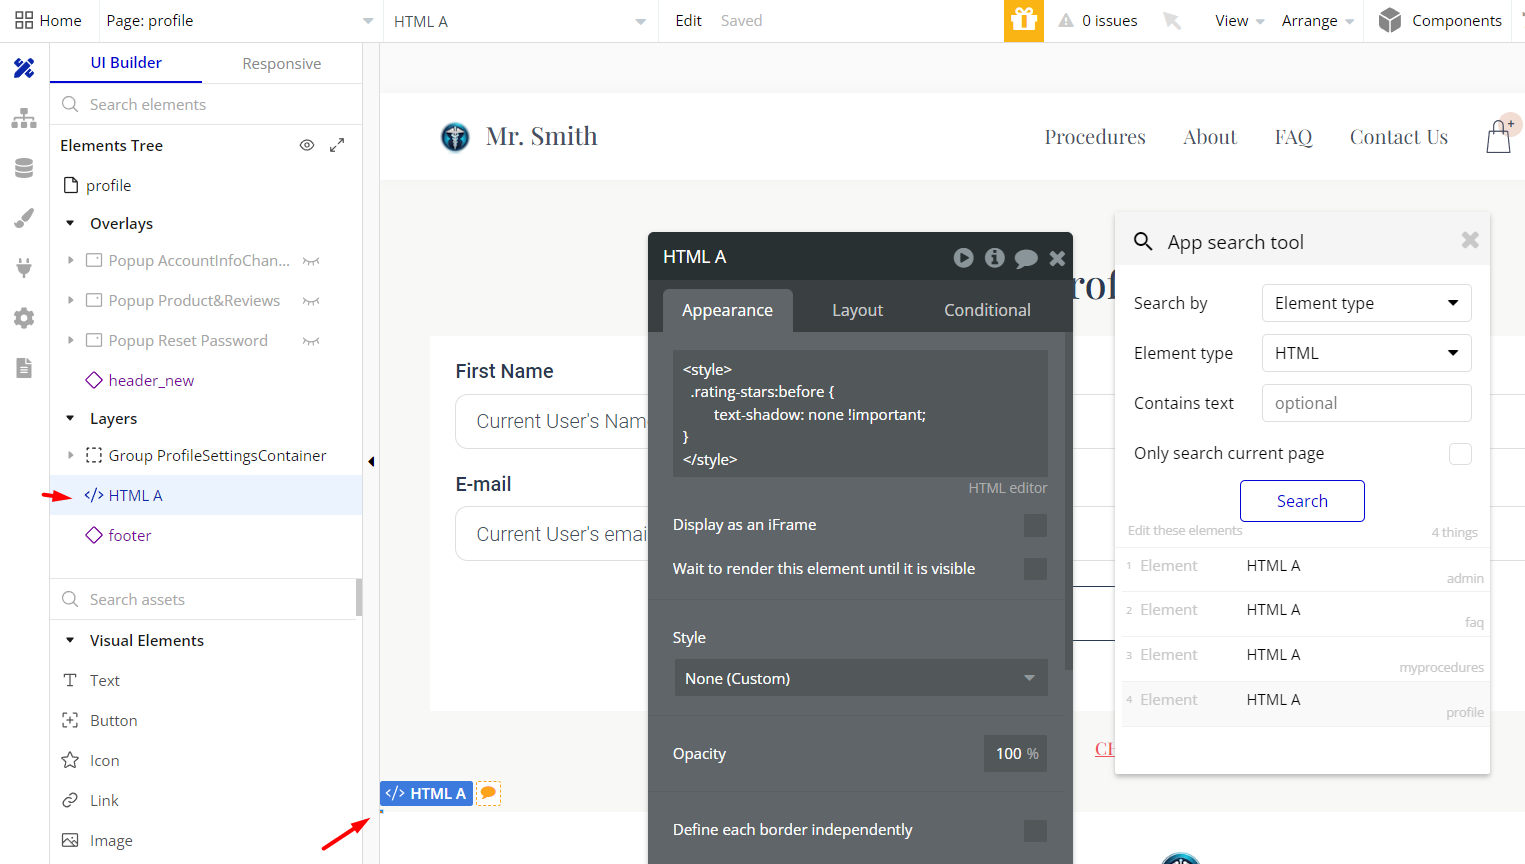The height and width of the screenshot is (864, 1525).
Task: Click the Mr. Smith logo icon
Action: pos(455,136)
